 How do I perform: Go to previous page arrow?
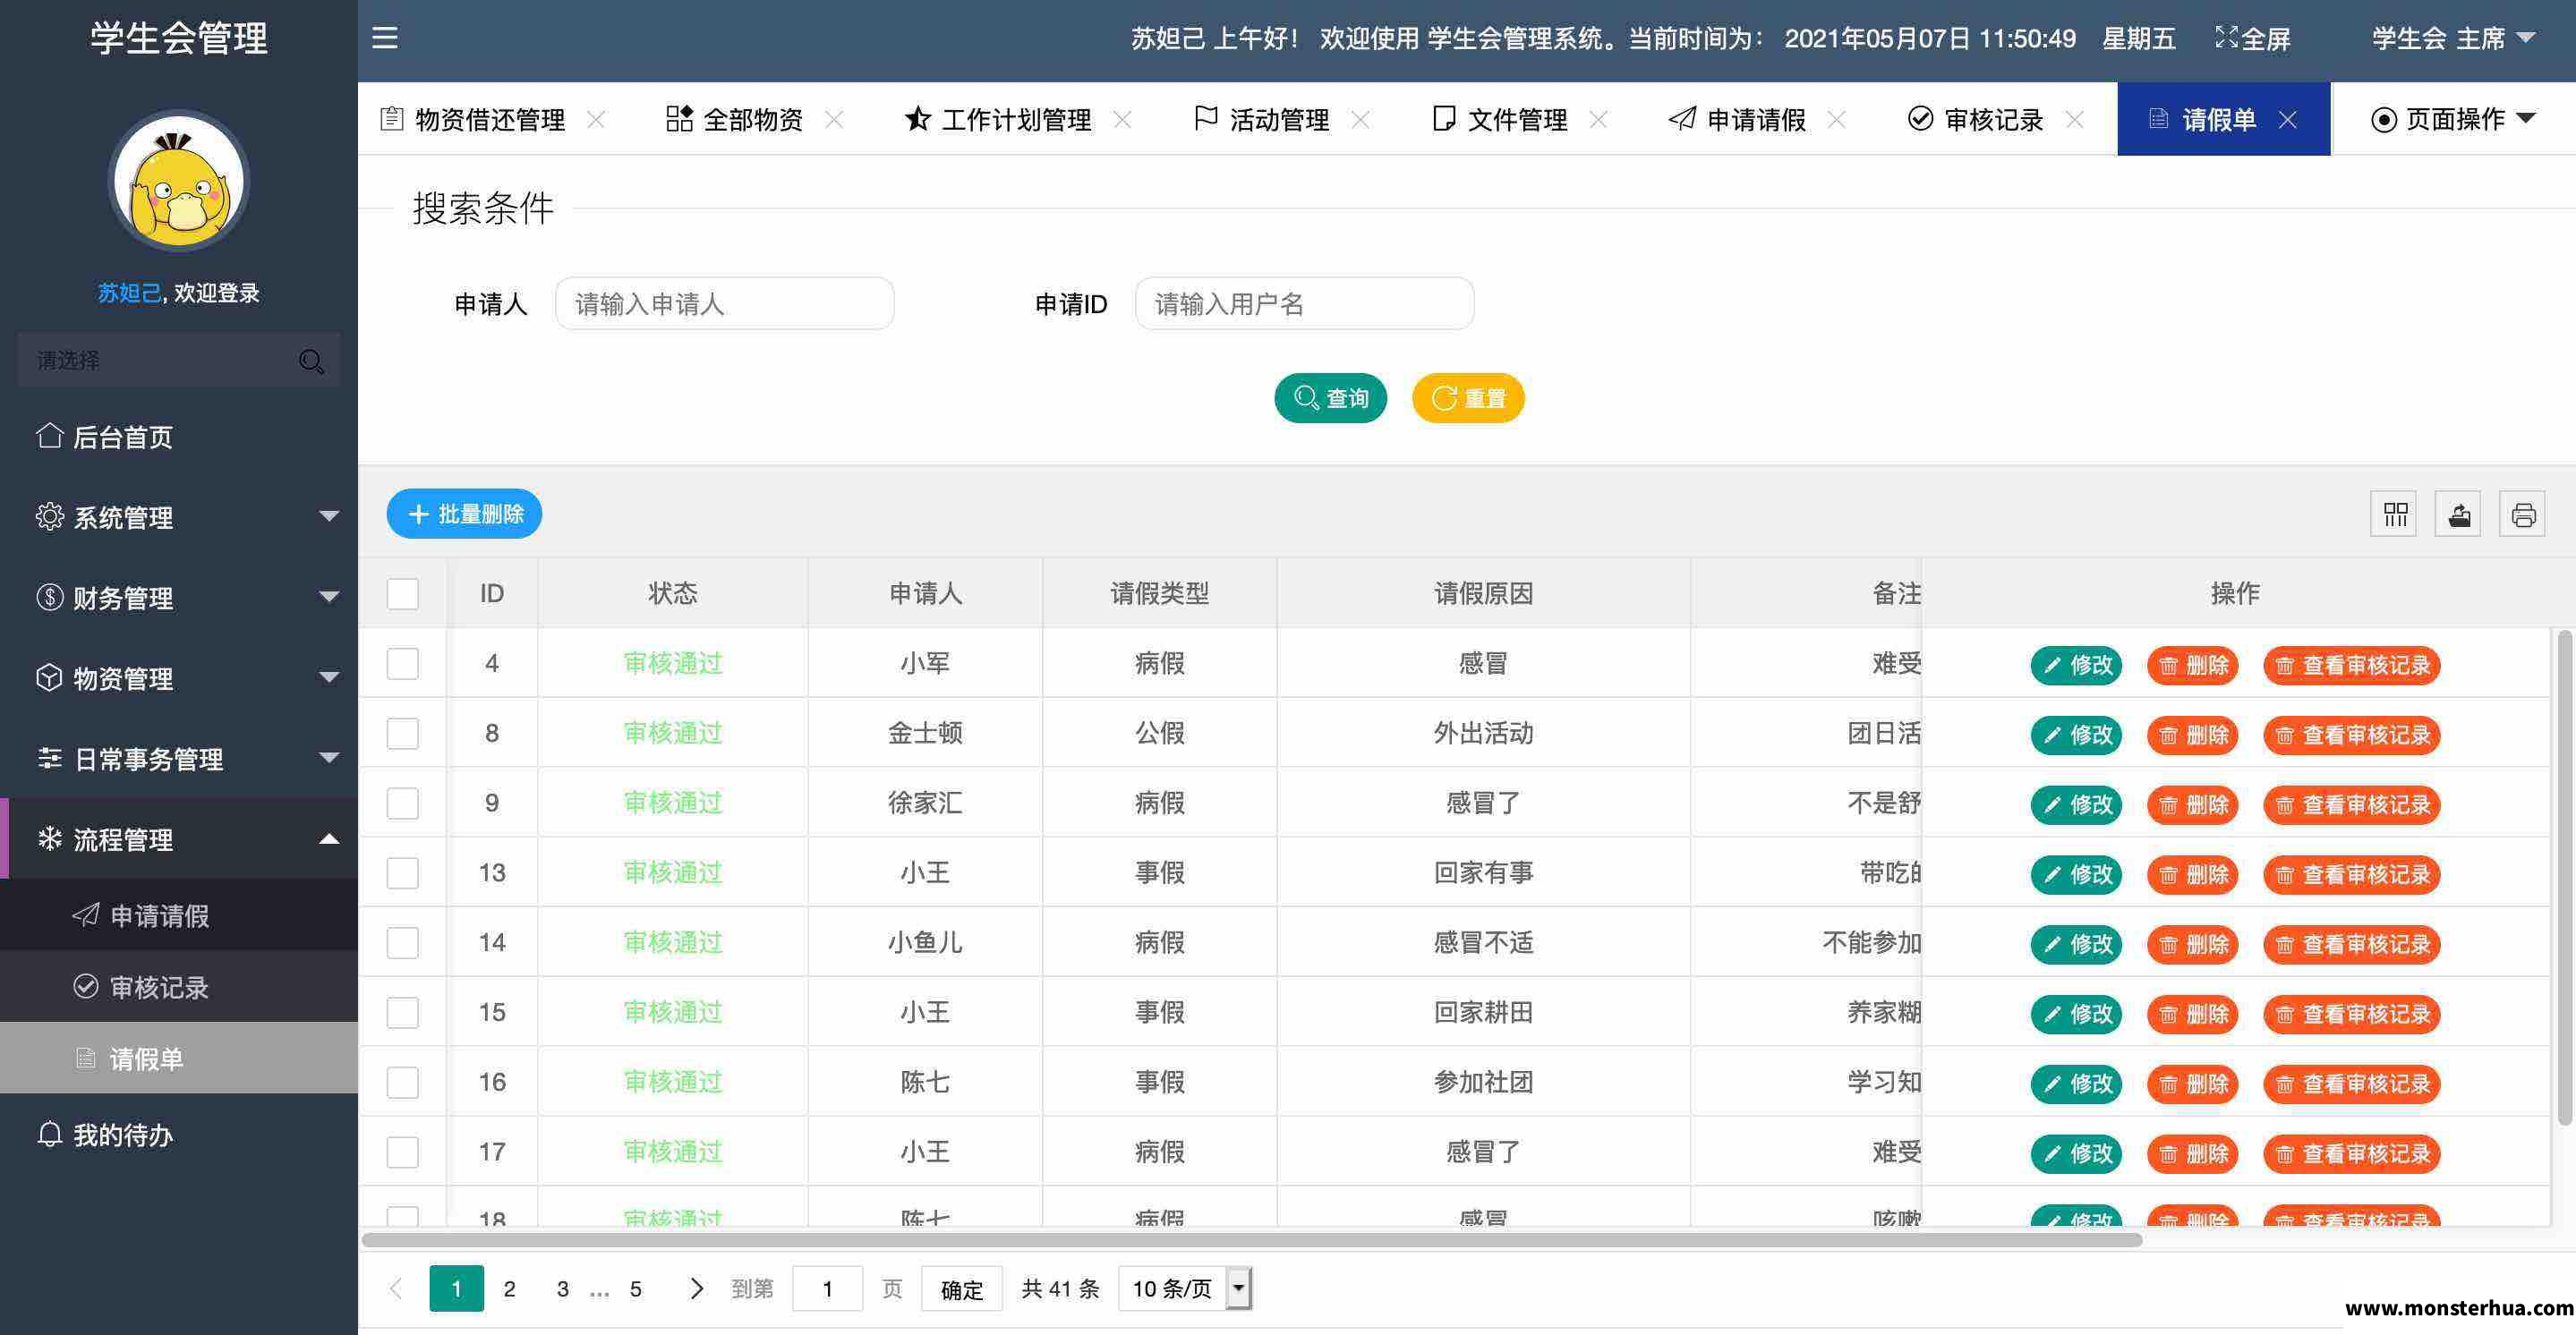pos(396,1288)
